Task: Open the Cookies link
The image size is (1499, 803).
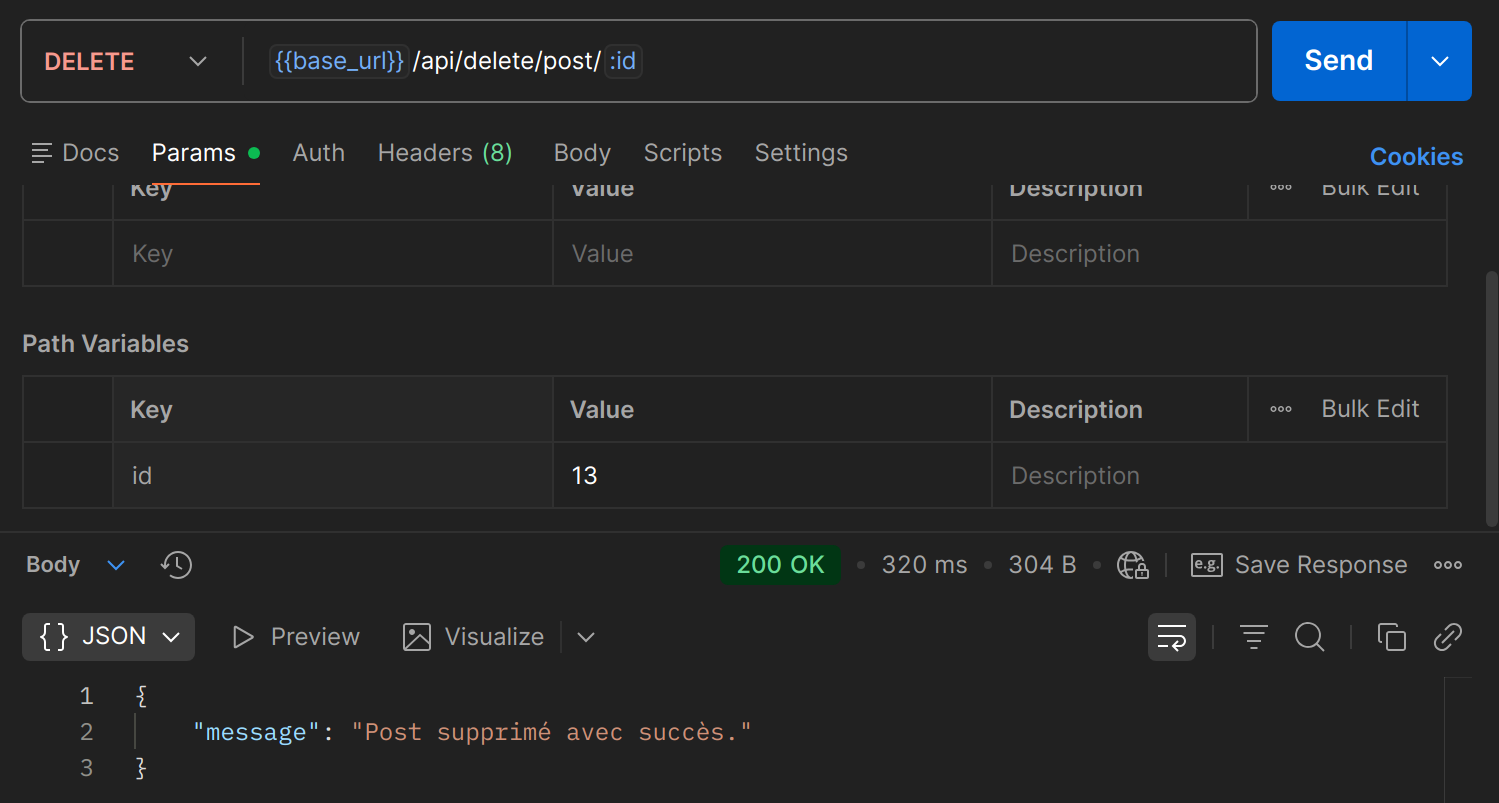Action: coord(1416,157)
